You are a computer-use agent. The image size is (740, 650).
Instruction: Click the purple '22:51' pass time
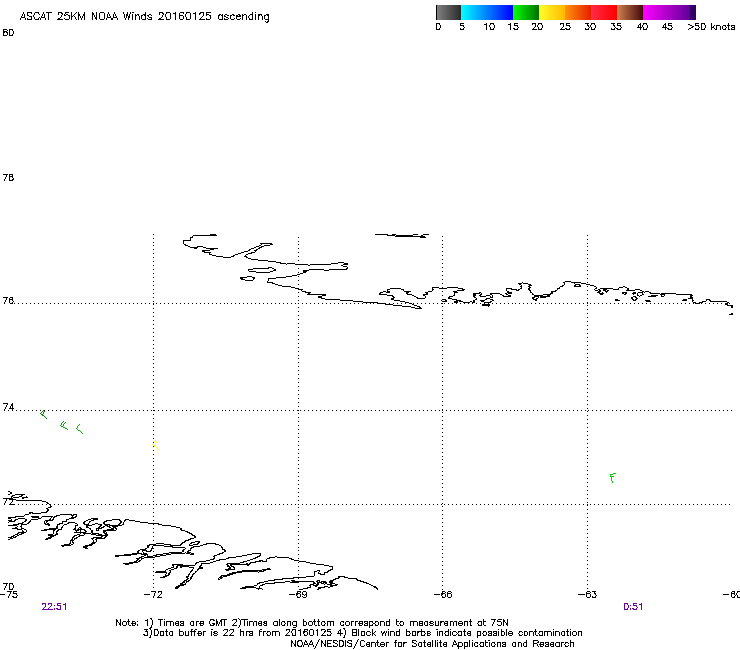click(54, 607)
